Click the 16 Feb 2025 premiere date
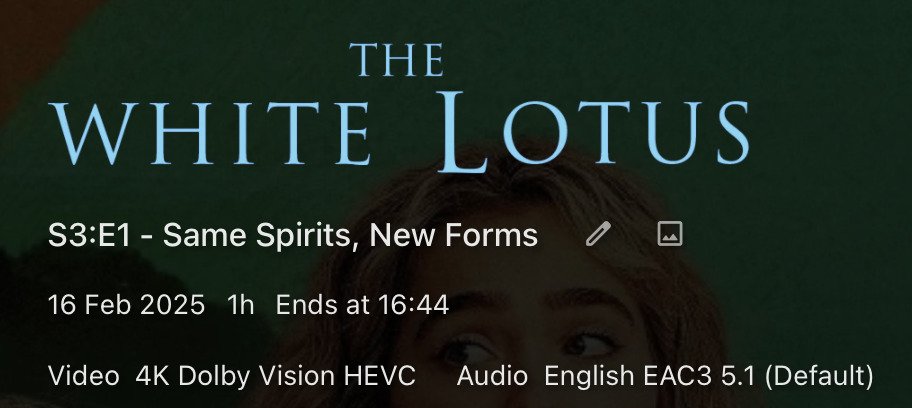 click(x=126, y=305)
